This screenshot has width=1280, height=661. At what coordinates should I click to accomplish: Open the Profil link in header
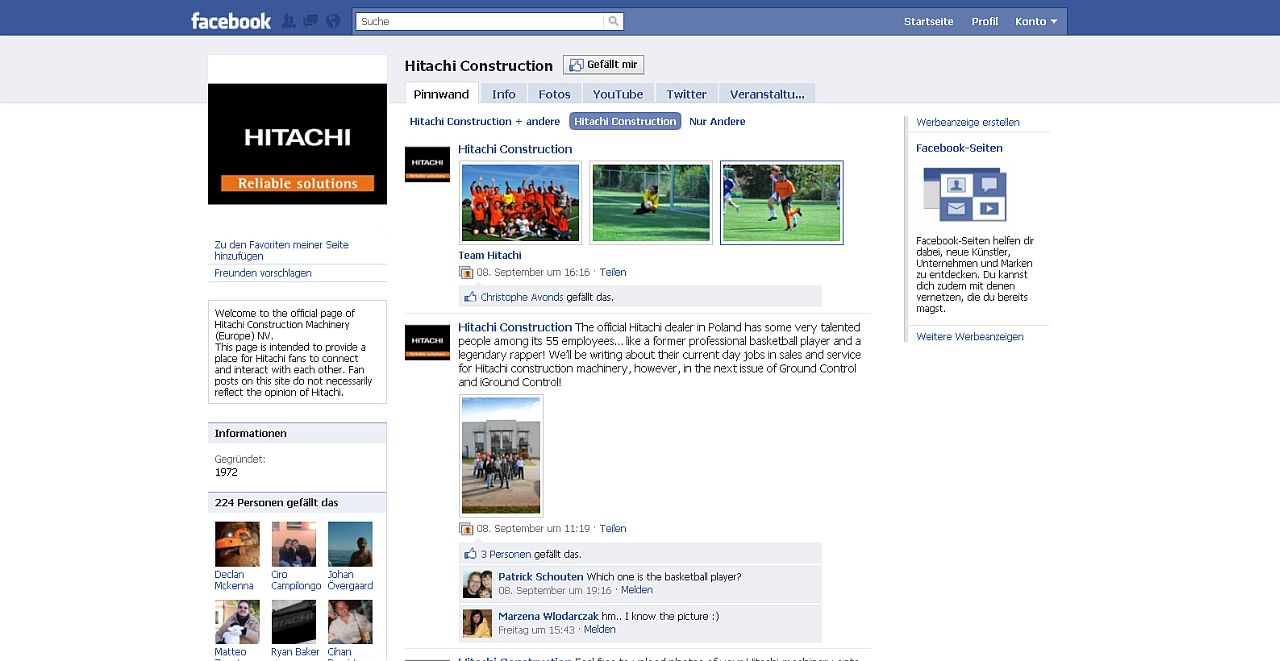point(984,22)
